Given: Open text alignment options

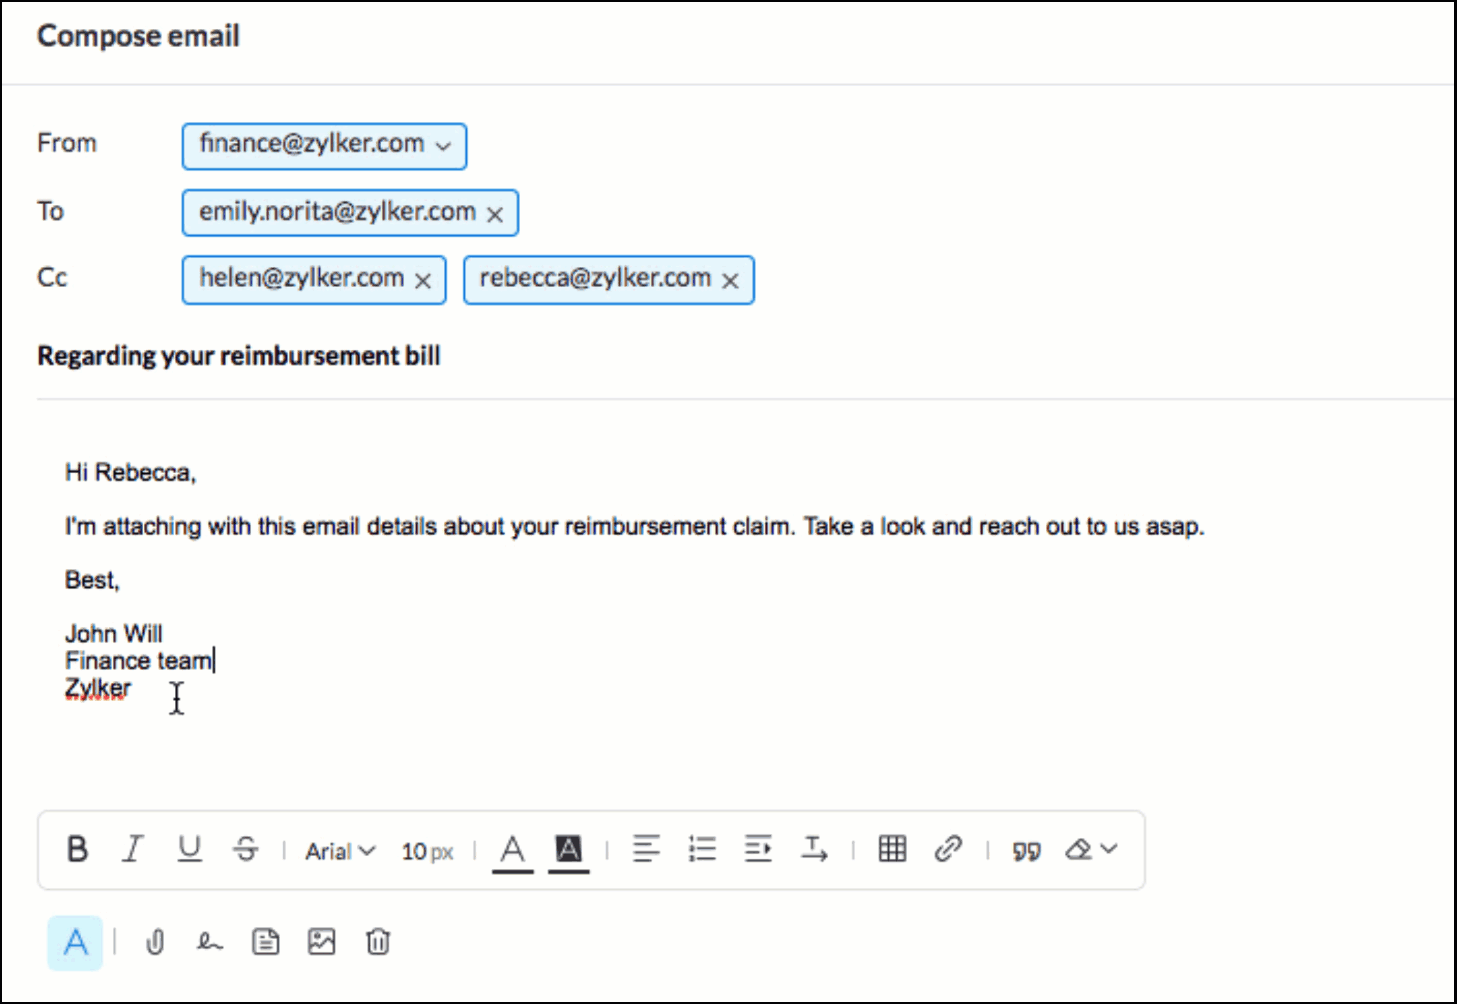Looking at the screenshot, I should tap(646, 849).
